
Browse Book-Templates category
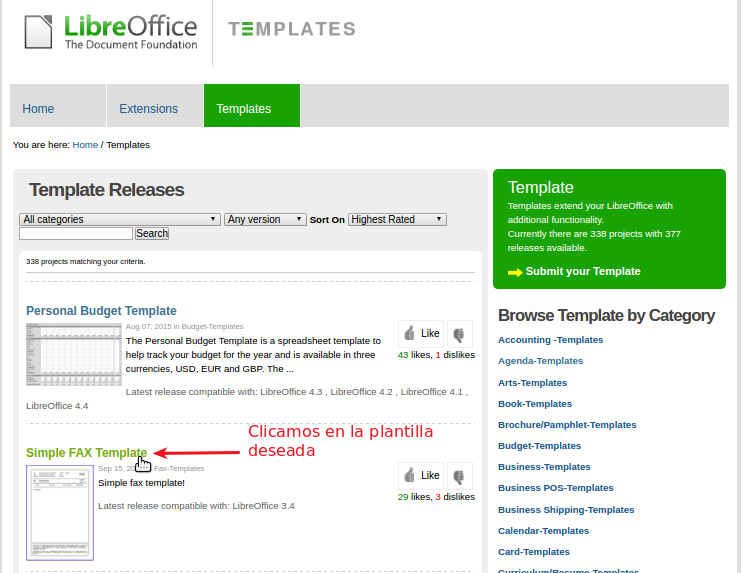535,404
